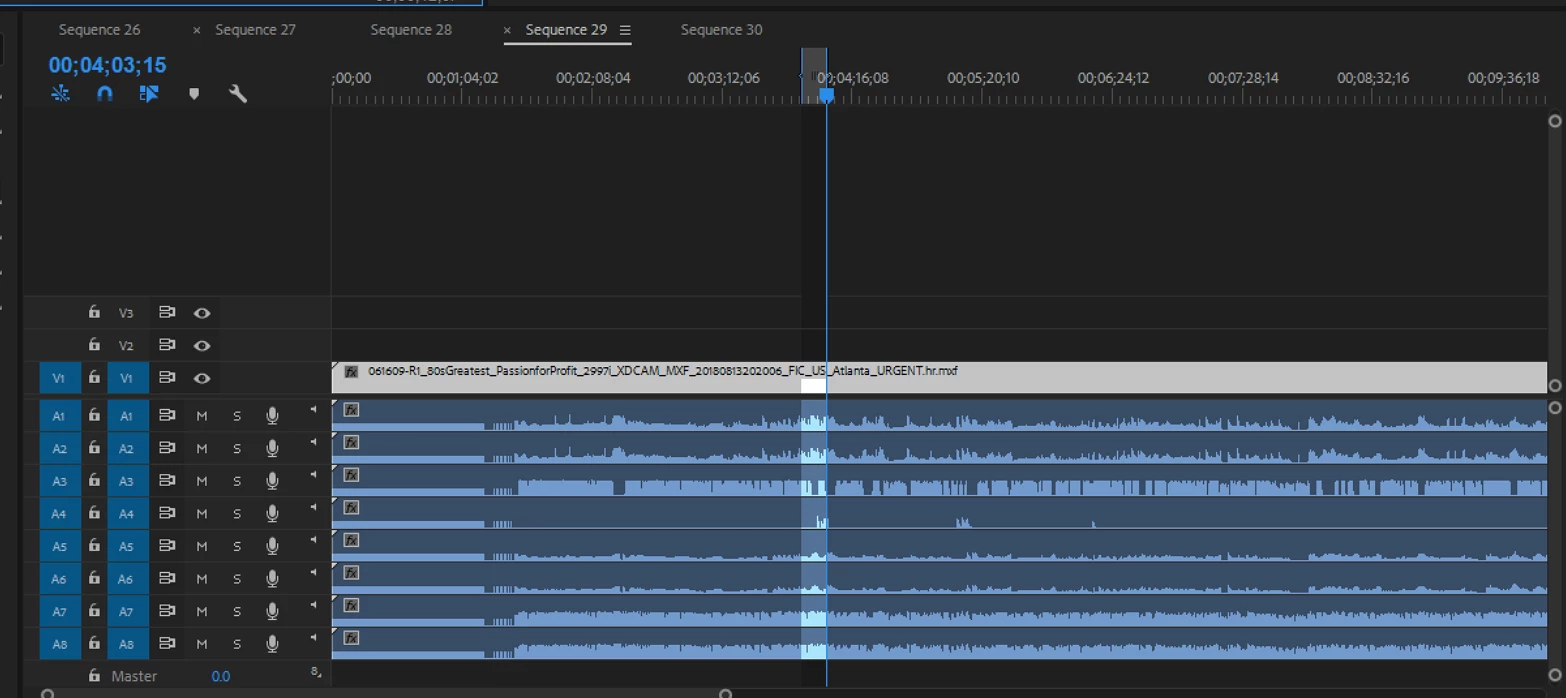The image size is (1566, 698).
Task: Toggle sync lock on A4
Action: click(x=167, y=513)
